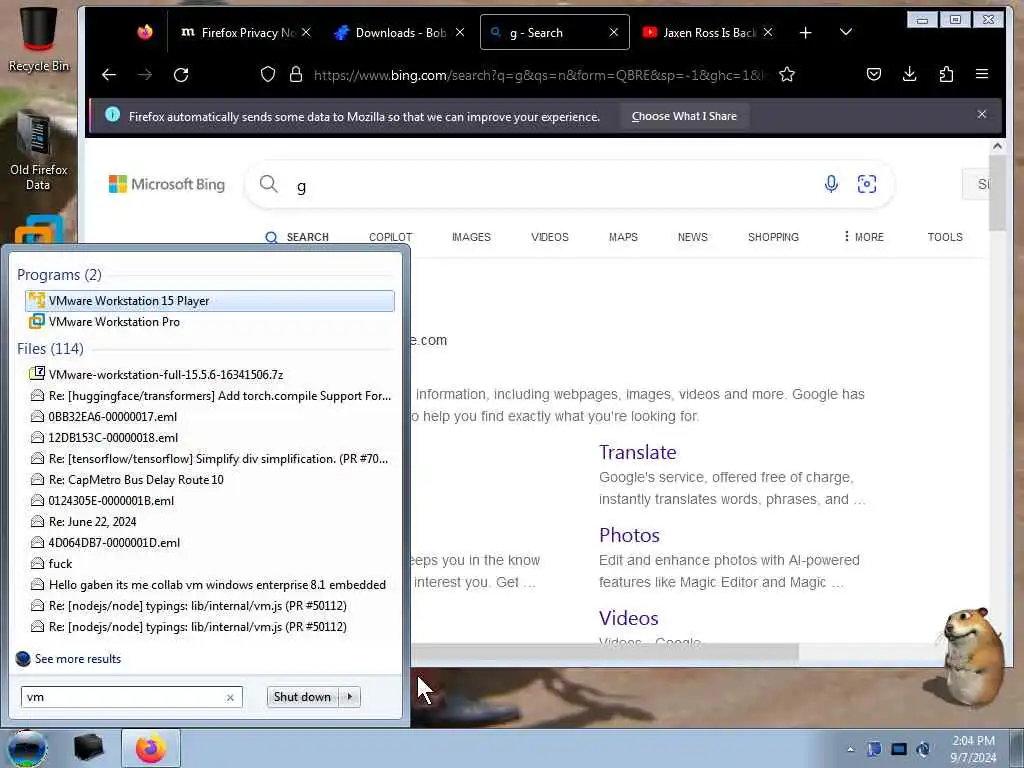The height and width of the screenshot is (768, 1024).
Task: Click the Choose What I Share button
Action: pyautogui.click(x=684, y=116)
